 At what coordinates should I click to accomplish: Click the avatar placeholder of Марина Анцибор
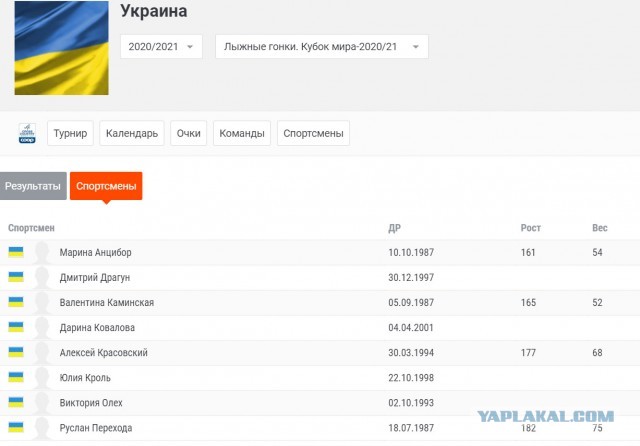(x=42, y=253)
